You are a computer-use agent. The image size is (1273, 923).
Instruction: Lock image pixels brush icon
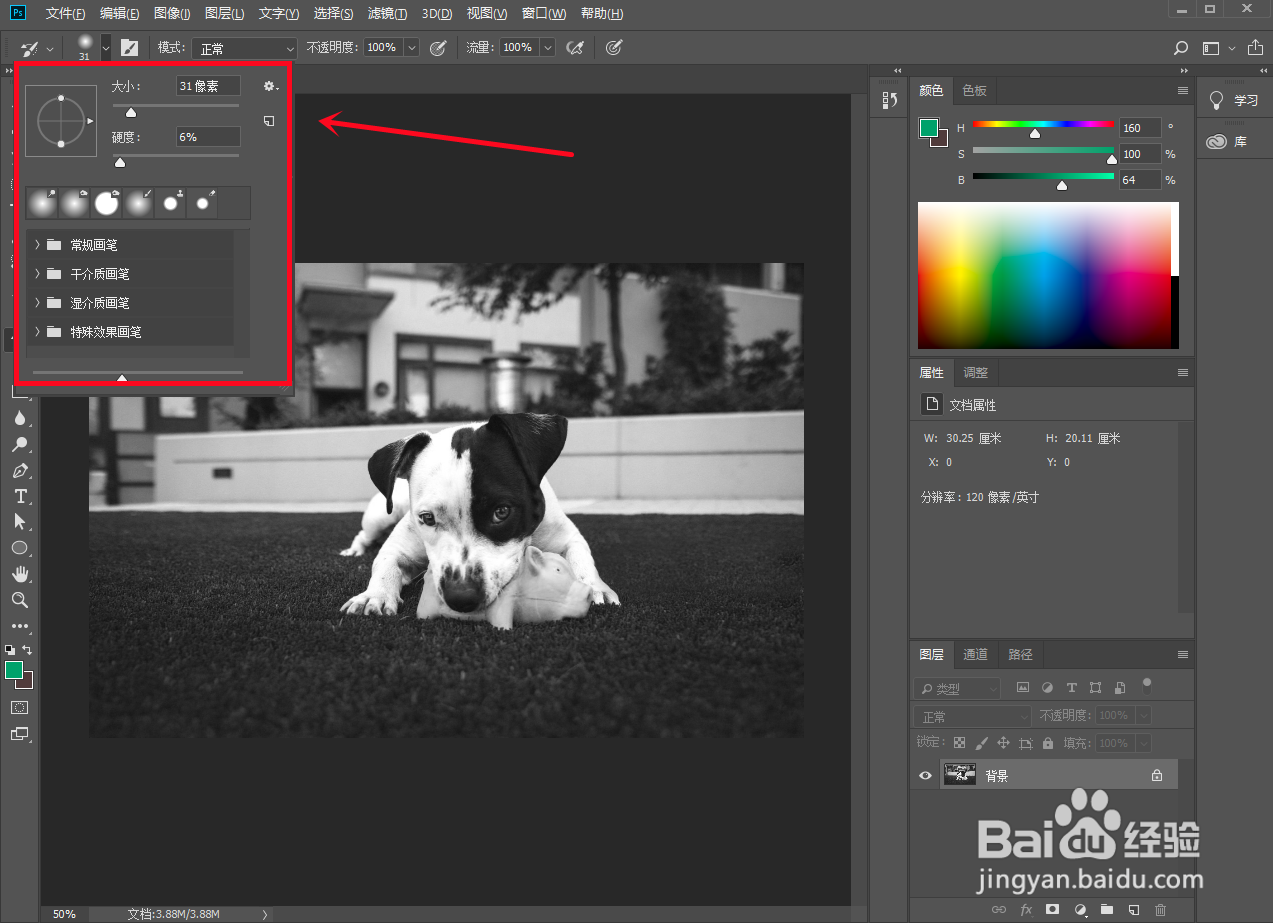981,743
